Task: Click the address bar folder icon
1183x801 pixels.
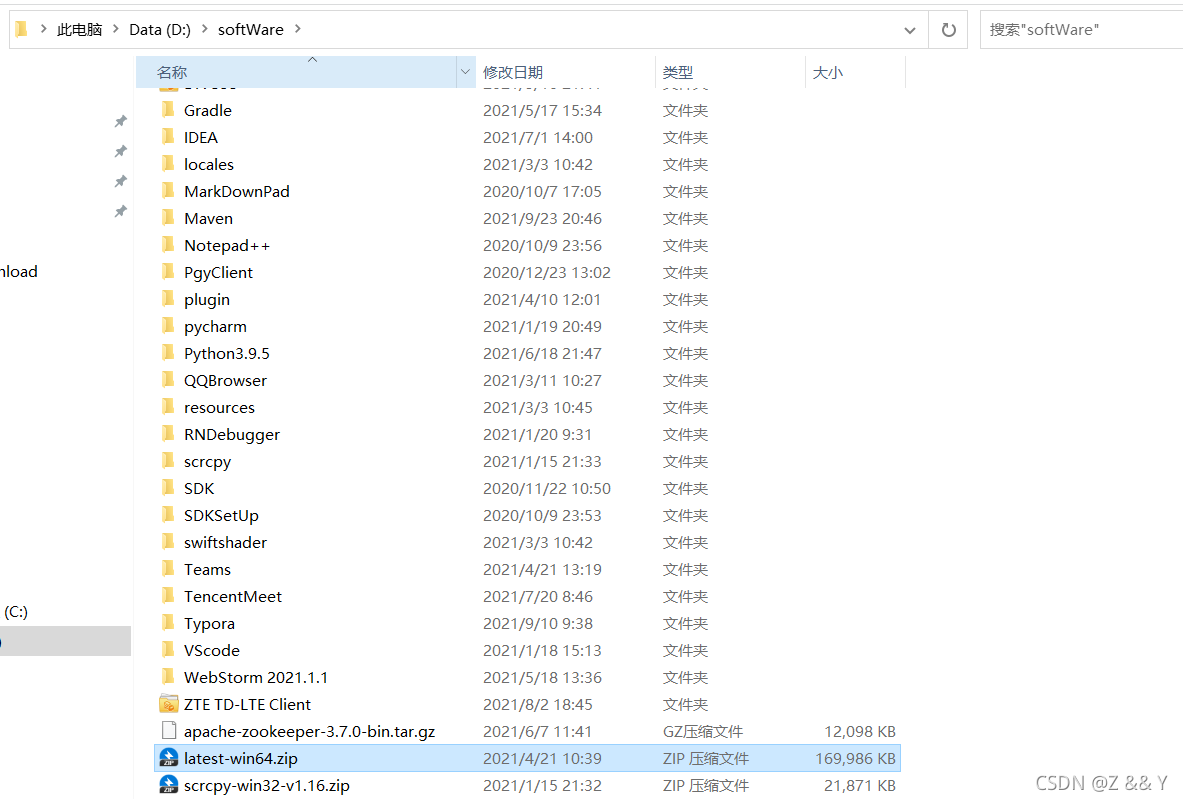Action: [x=21, y=29]
